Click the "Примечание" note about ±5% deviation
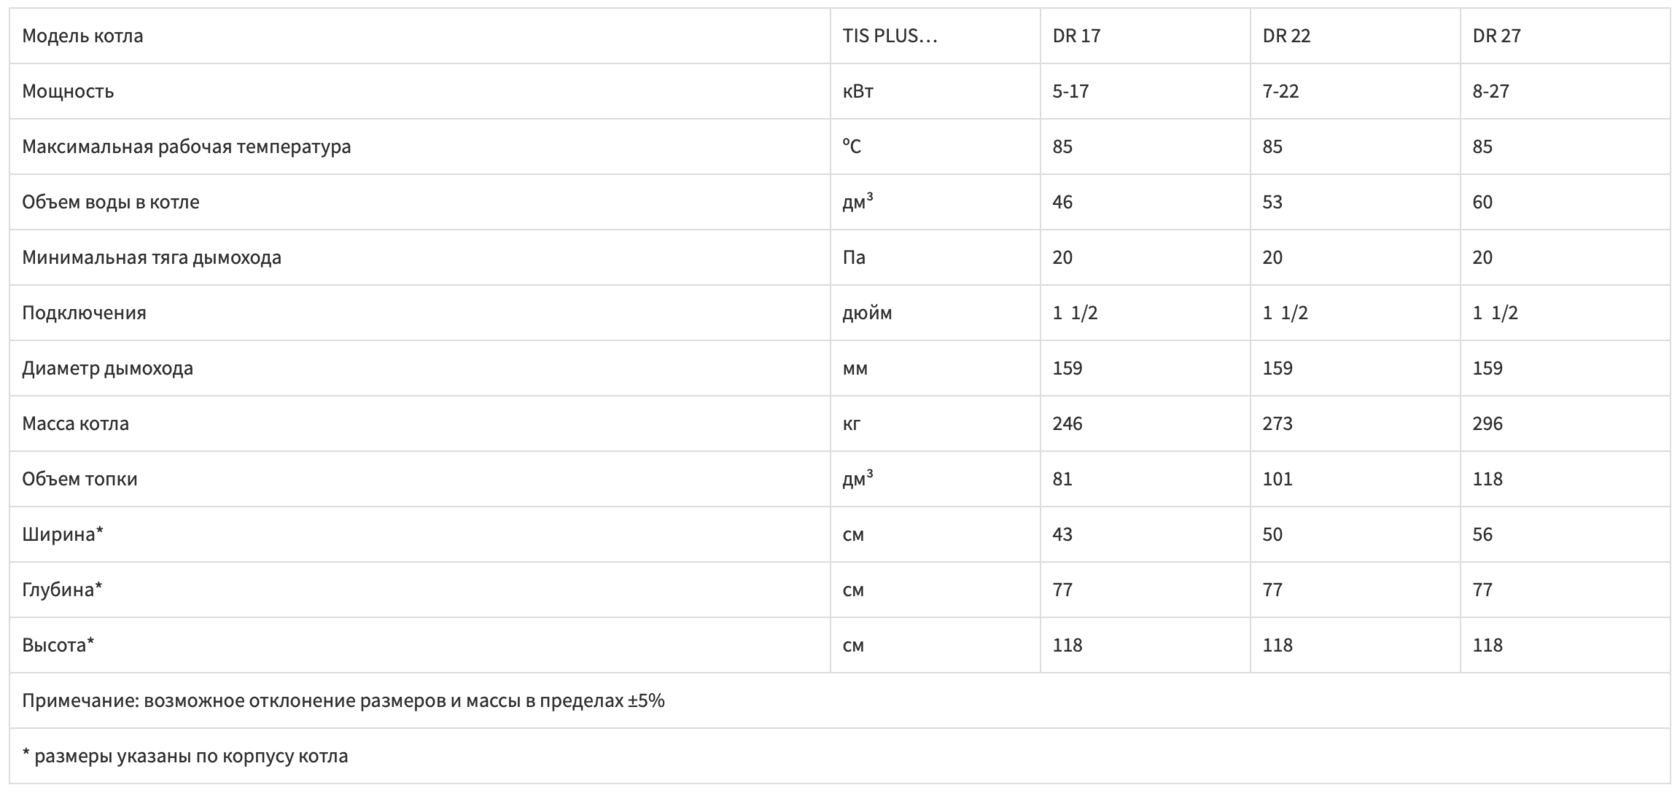 point(343,700)
